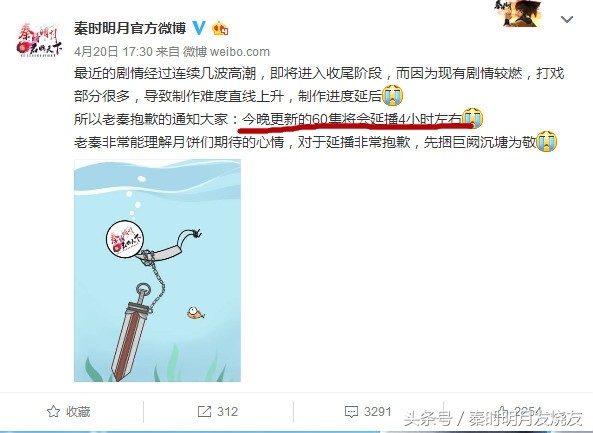Click the star 收藏 favorite icon

[x=53, y=411]
